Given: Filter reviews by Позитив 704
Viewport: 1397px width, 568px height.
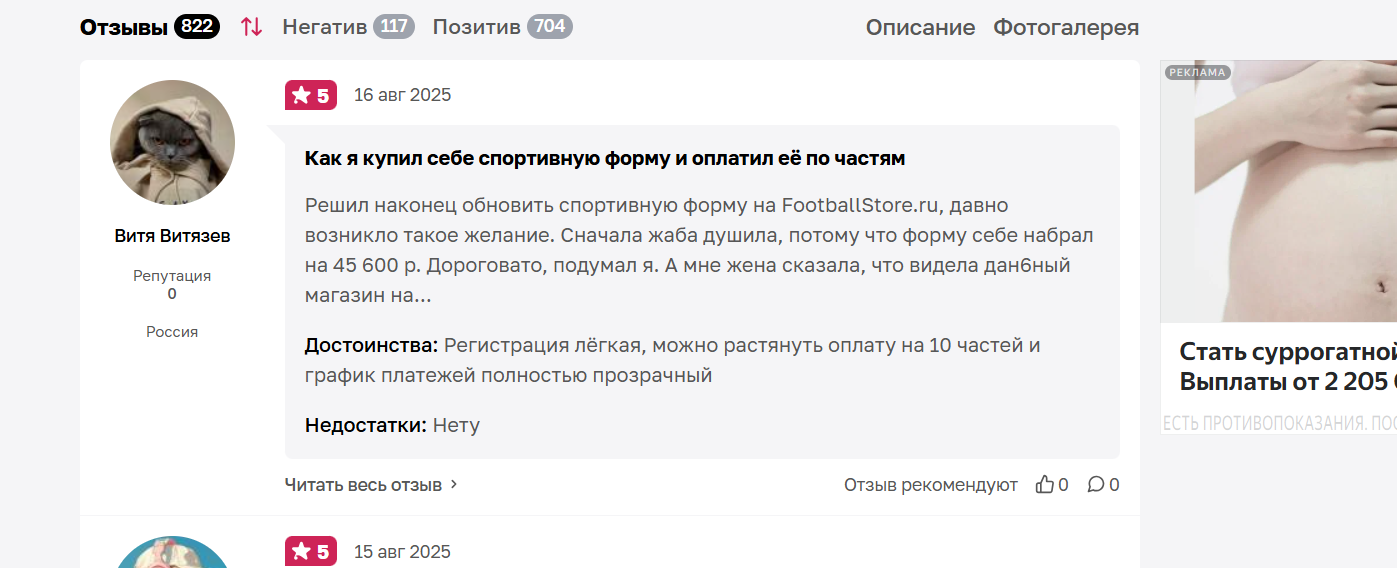Looking at the screenshot, I should click(x=502, y=27).
